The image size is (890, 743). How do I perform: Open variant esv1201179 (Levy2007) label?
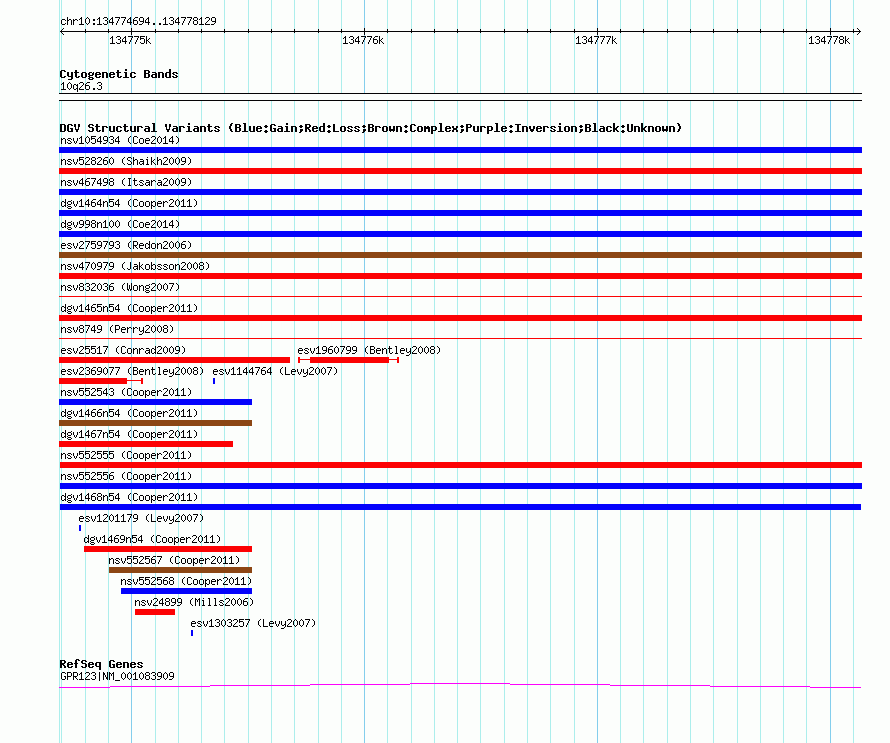[141, 518]
